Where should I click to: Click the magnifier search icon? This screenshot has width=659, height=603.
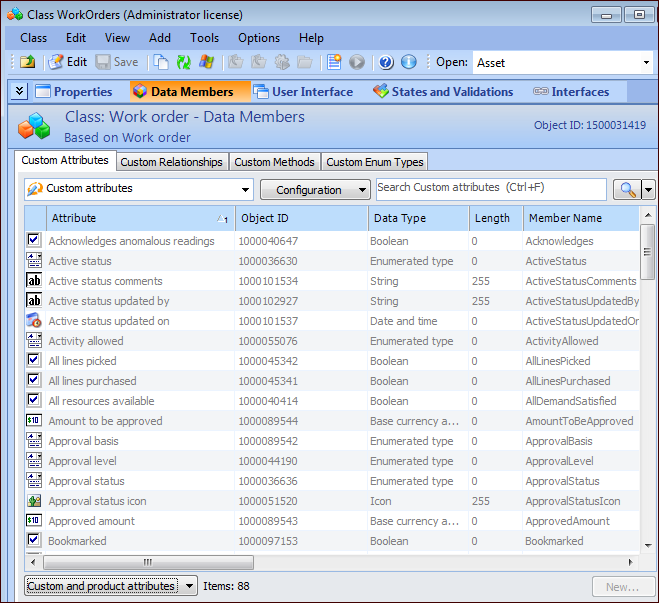(x=627, y=189)
